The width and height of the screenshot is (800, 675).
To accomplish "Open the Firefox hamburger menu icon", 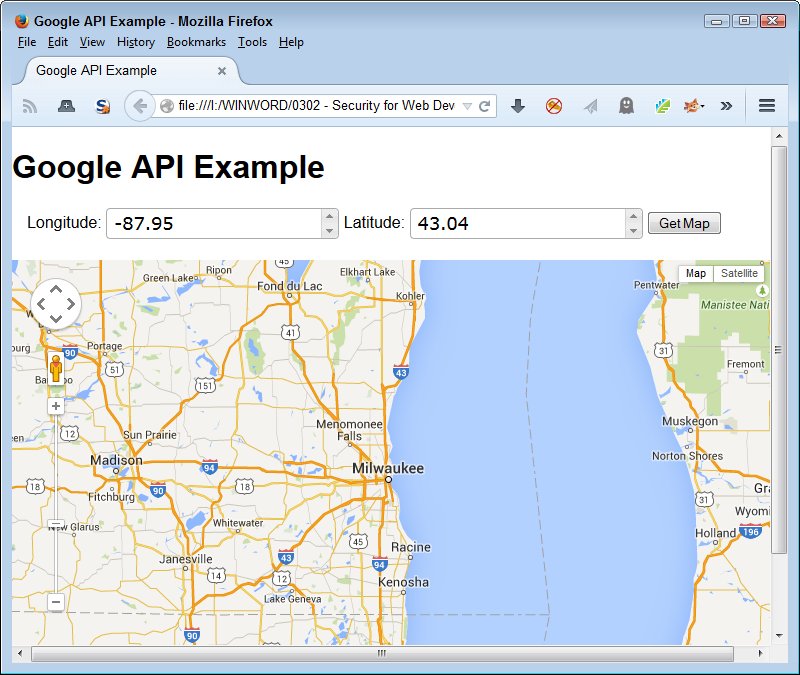I will (766, 105).
